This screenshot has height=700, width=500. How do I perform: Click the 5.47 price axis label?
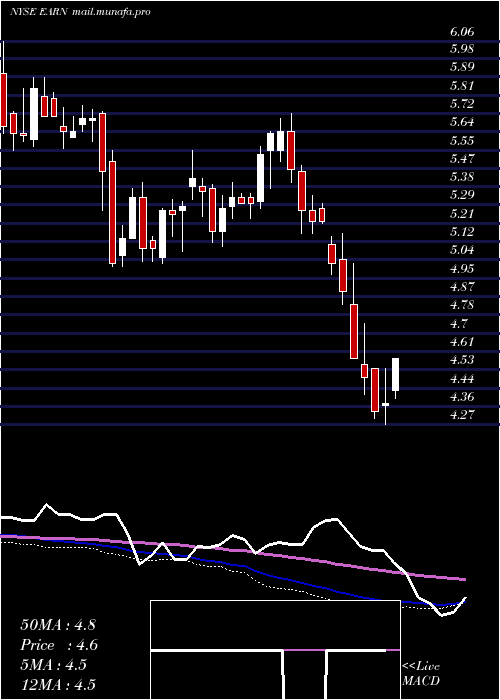tap(462, 158)
